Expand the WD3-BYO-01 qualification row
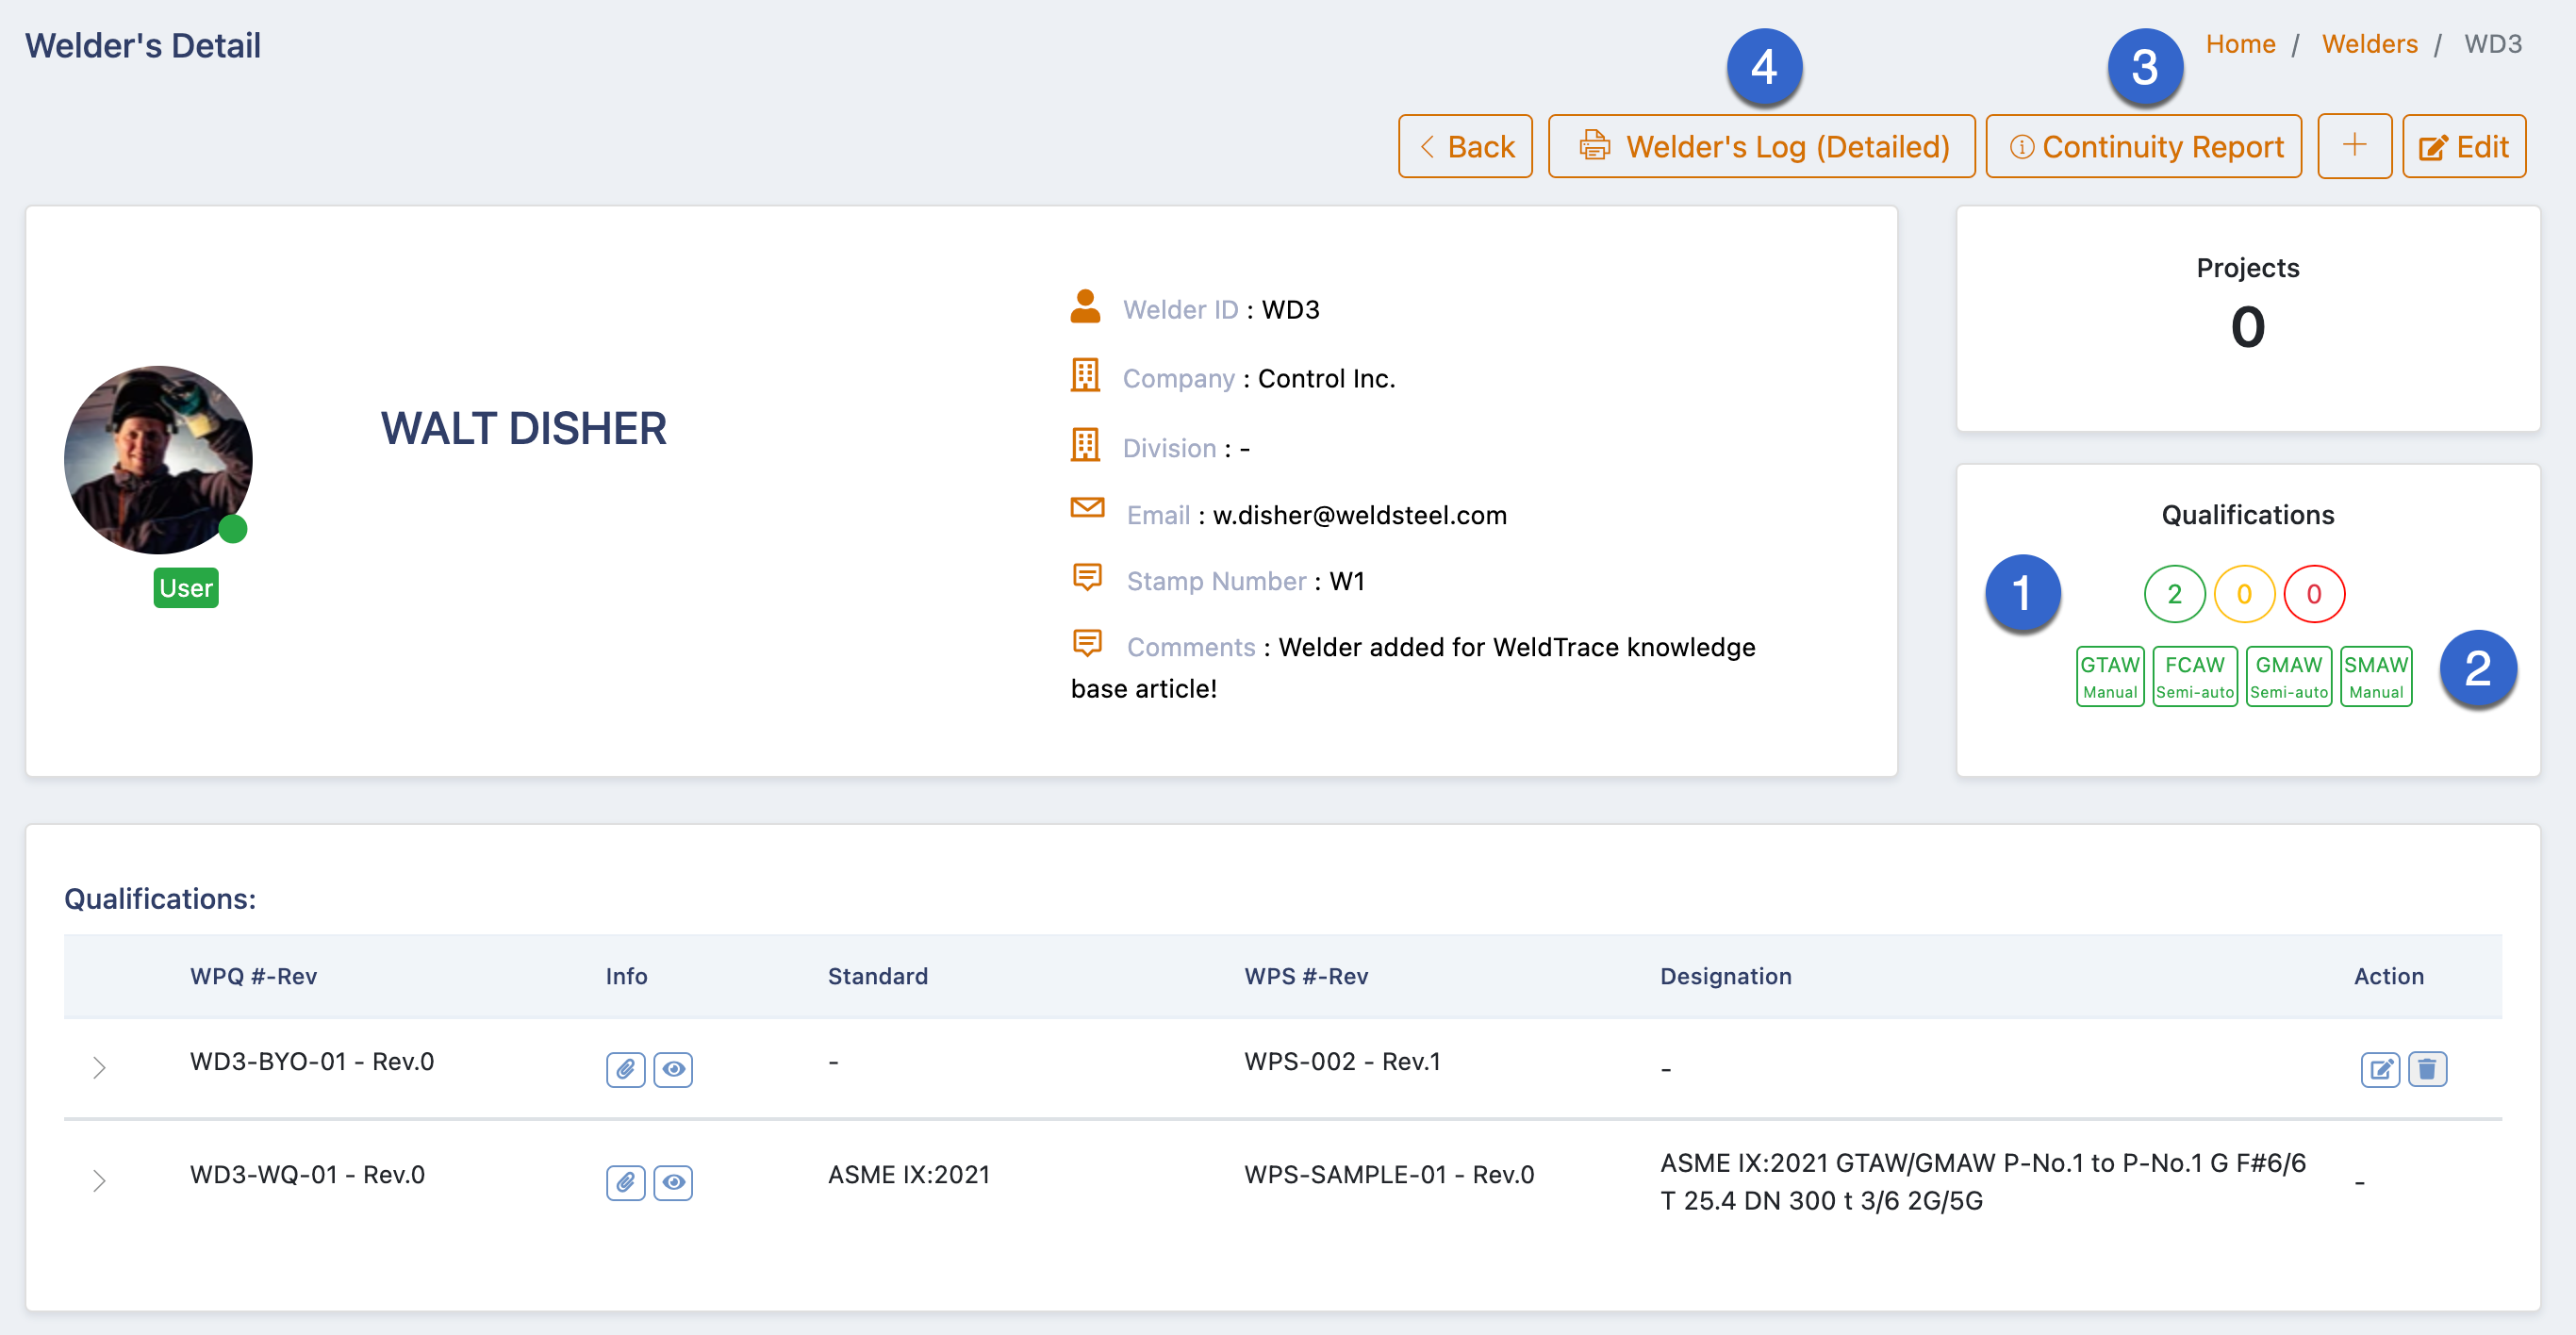The height and width of the screenshot is (1335, 2576). [99, 1067]
